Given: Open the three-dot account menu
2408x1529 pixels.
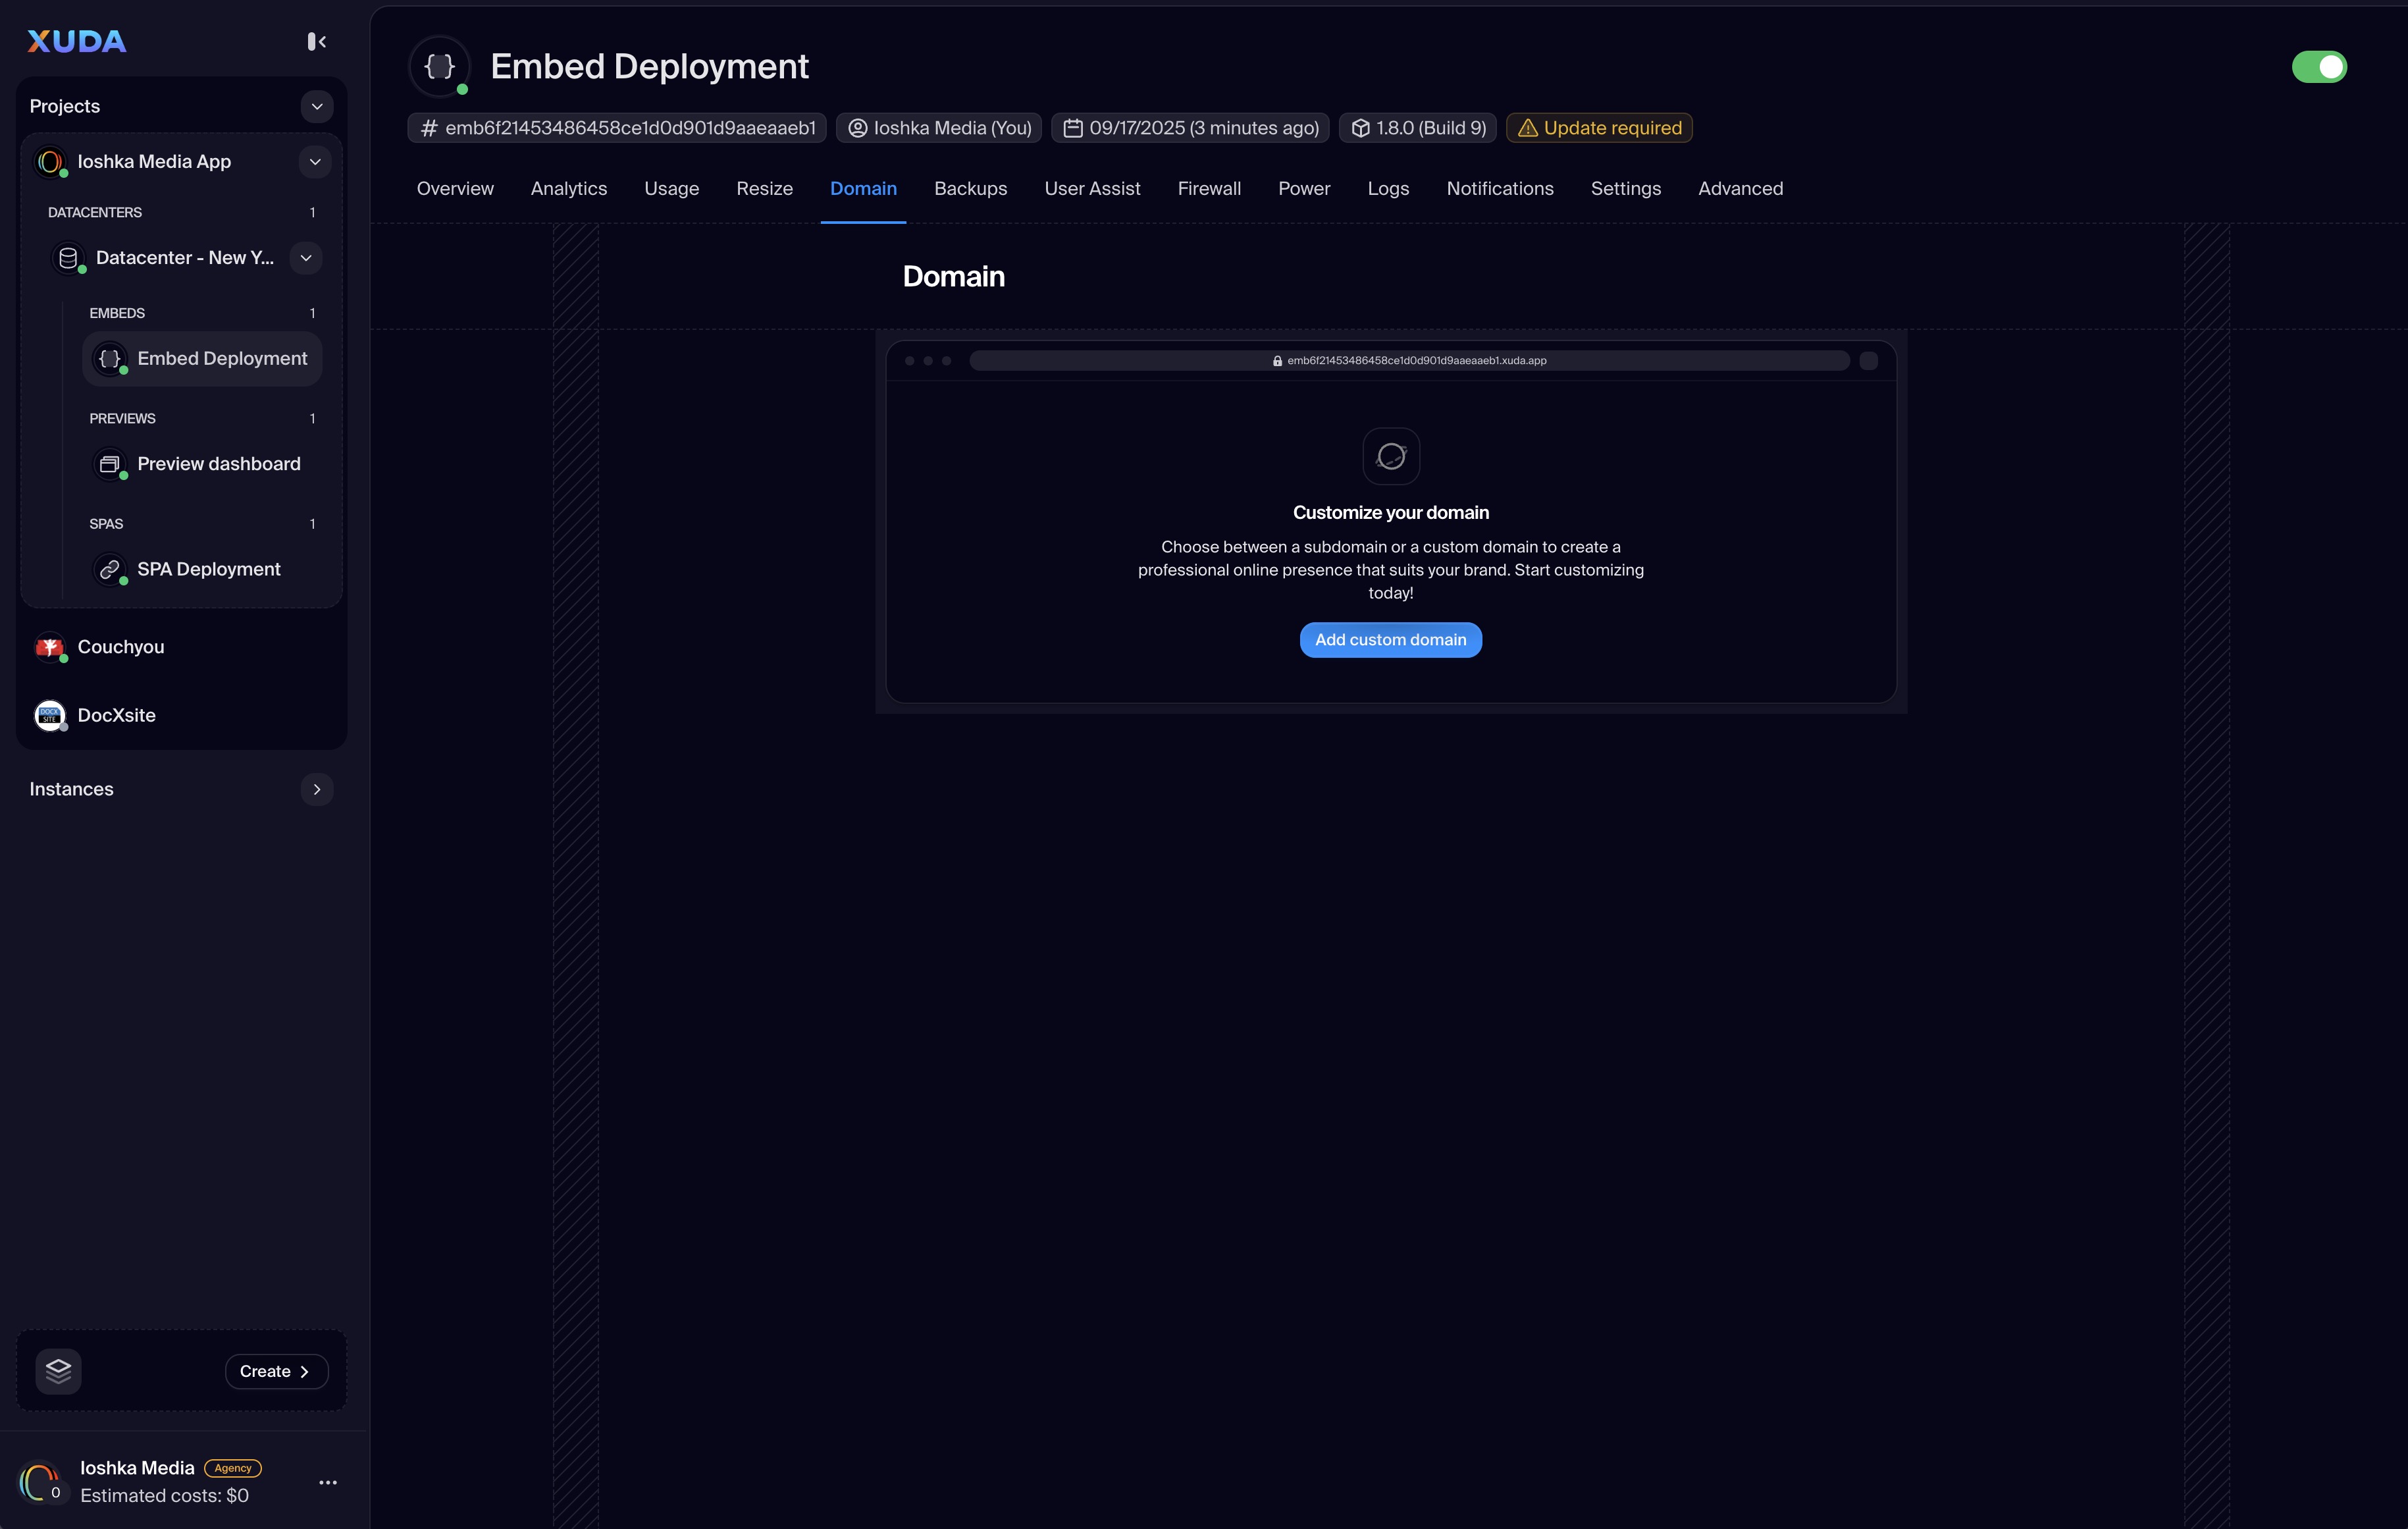Looking at the screenshot, I should (x=327, y=1482).
